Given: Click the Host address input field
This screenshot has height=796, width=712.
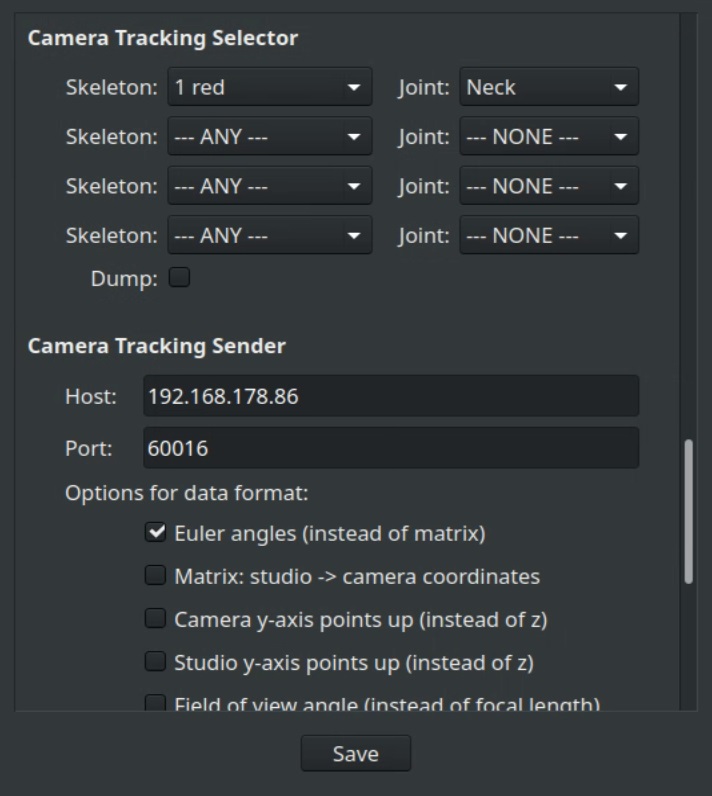Looking at the screenshot, I should (x=390, y=396).
